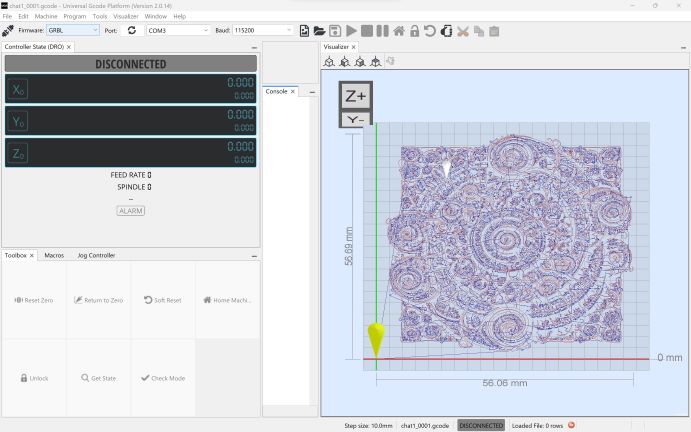Click the home machine toolbar icon

pos(399,31)
